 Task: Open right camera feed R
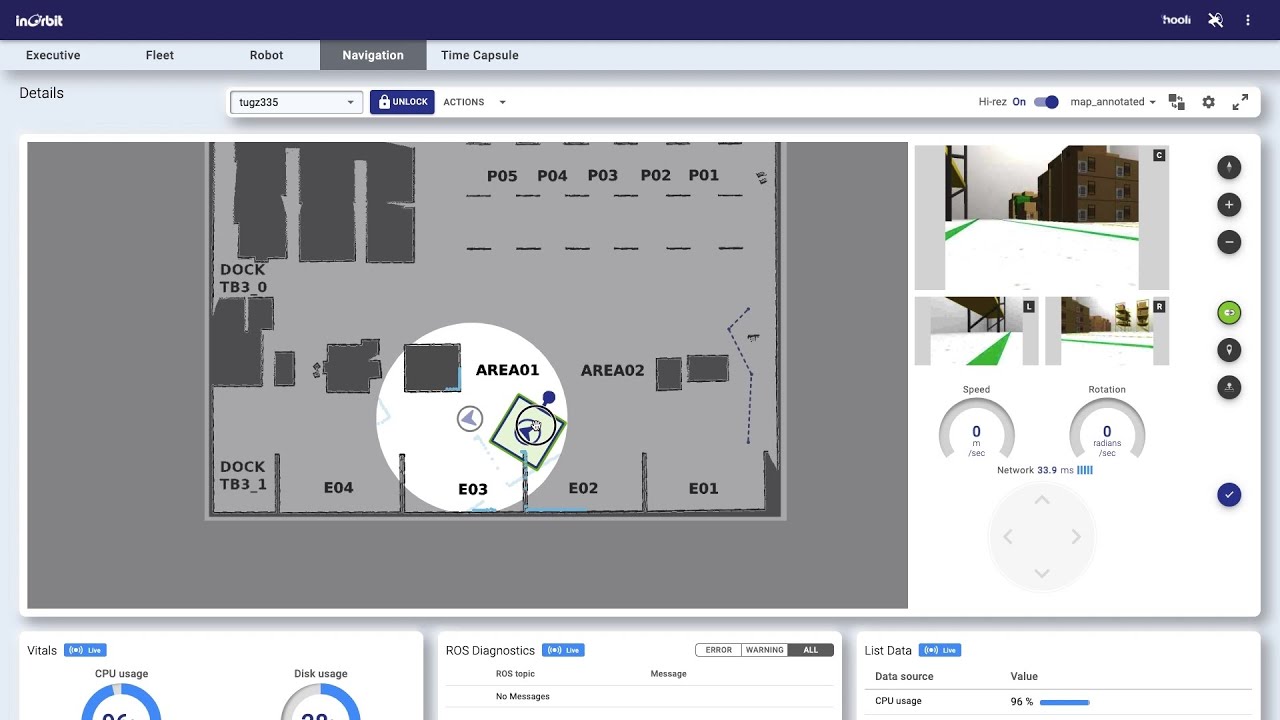[x=1107, y=331]
